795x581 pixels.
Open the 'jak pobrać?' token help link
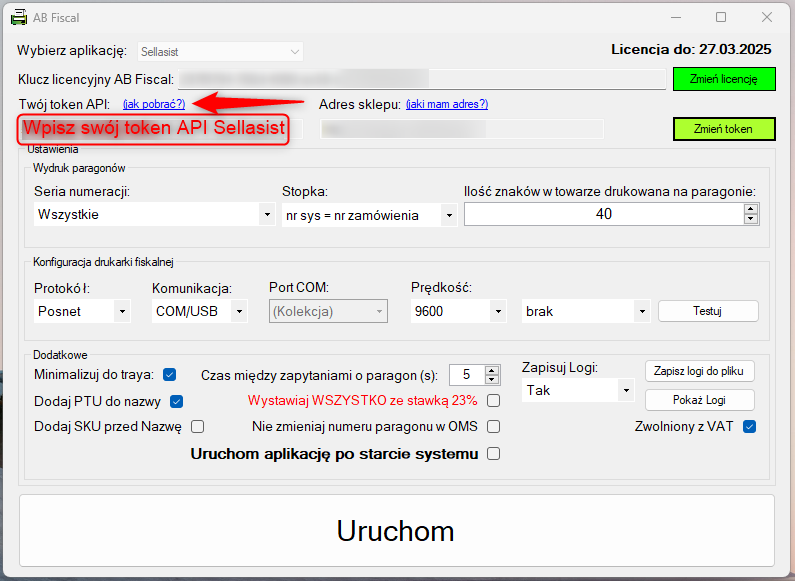coord(154,104)
